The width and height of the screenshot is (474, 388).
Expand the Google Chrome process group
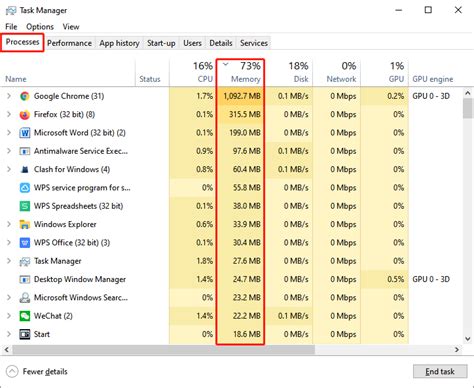point(9,96)
